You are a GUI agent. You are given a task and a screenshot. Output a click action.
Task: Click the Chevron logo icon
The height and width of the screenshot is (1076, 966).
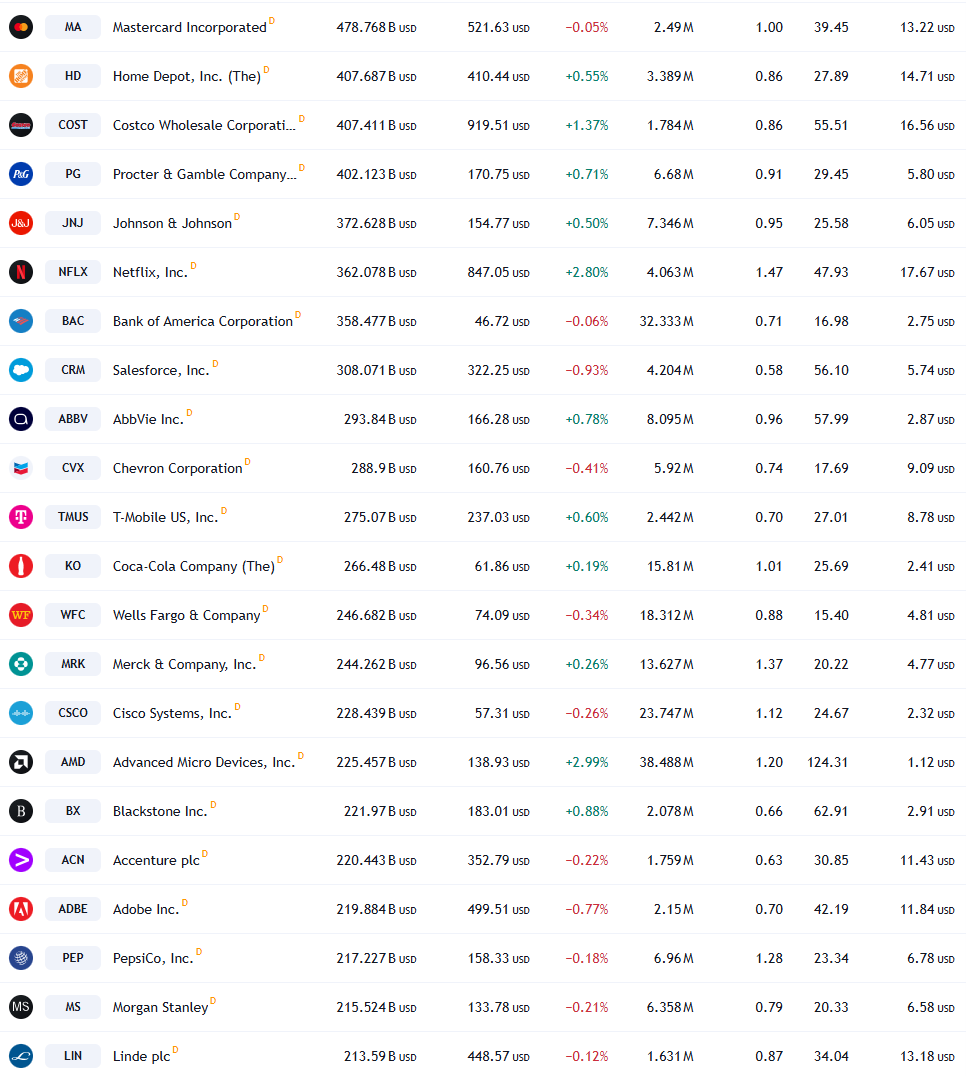click(21, 468)
